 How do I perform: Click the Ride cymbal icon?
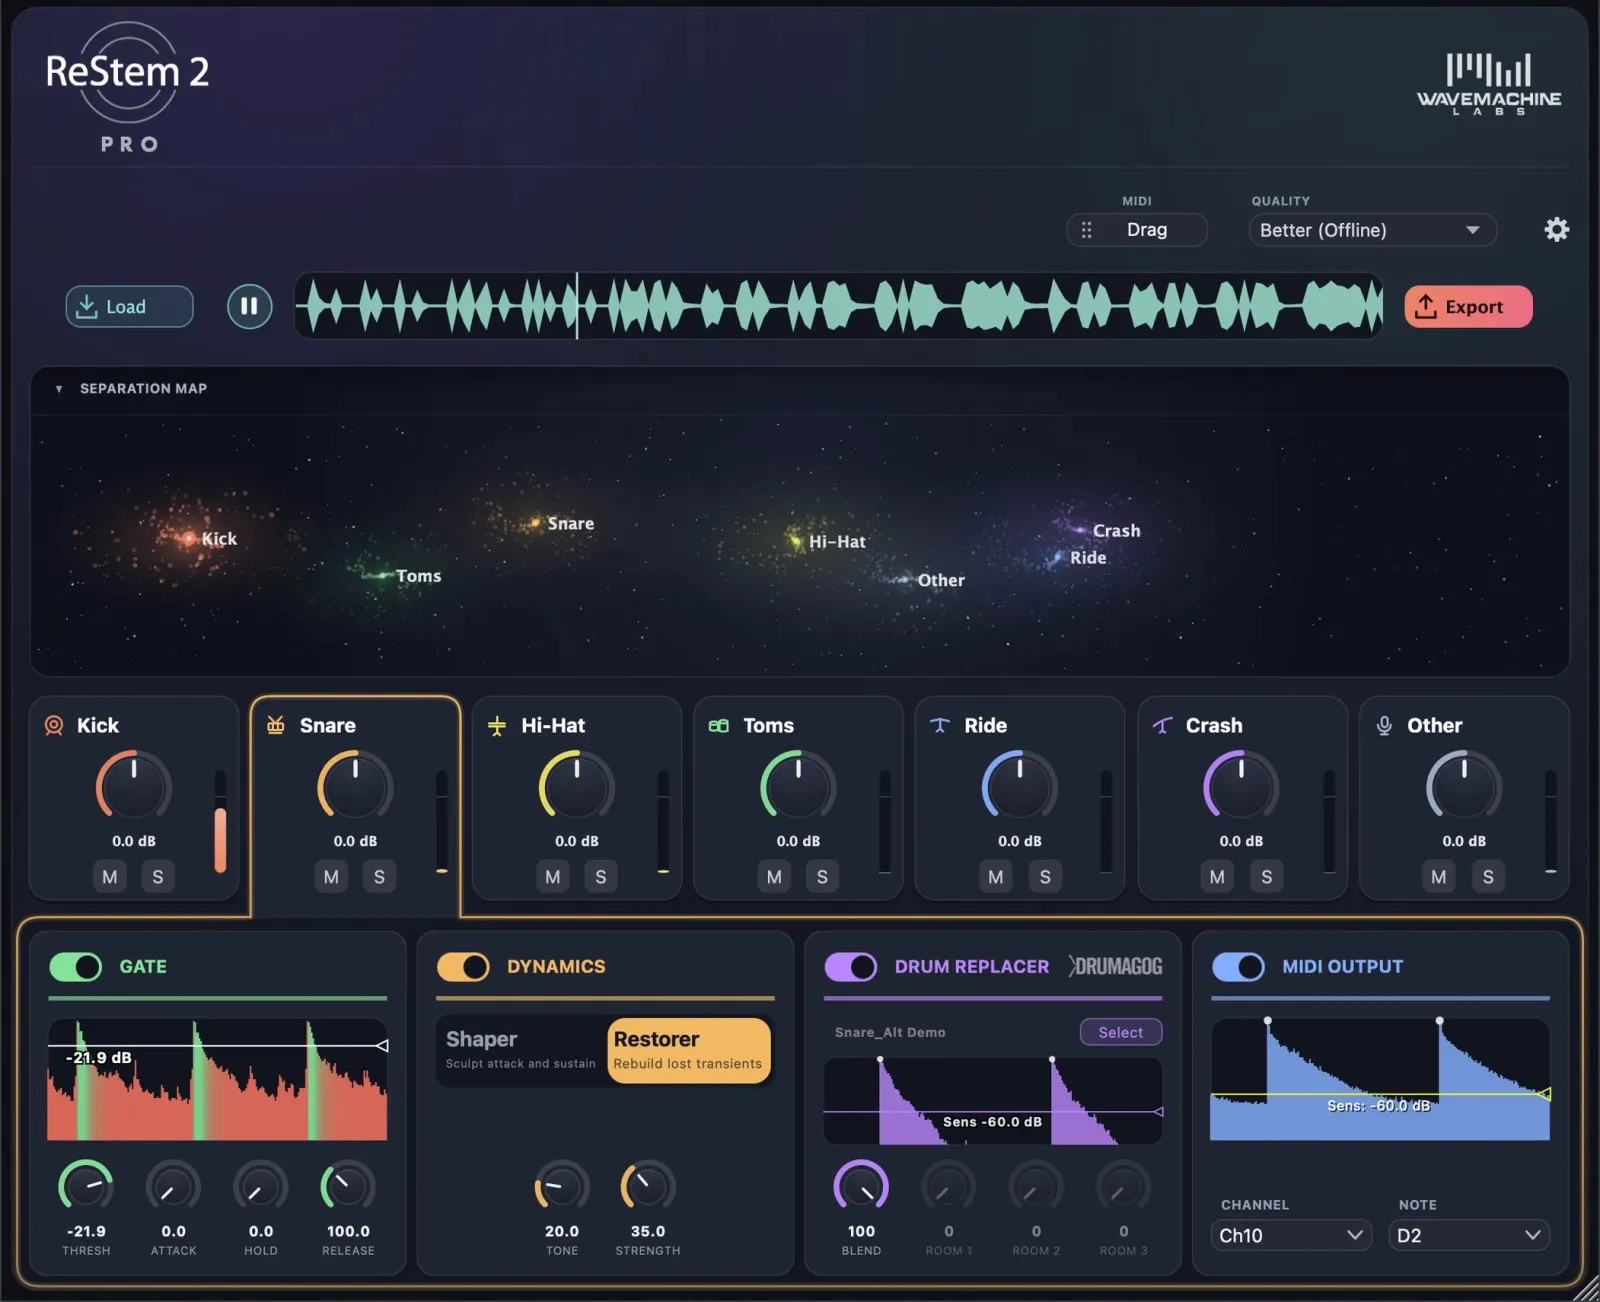pos(940,725)
